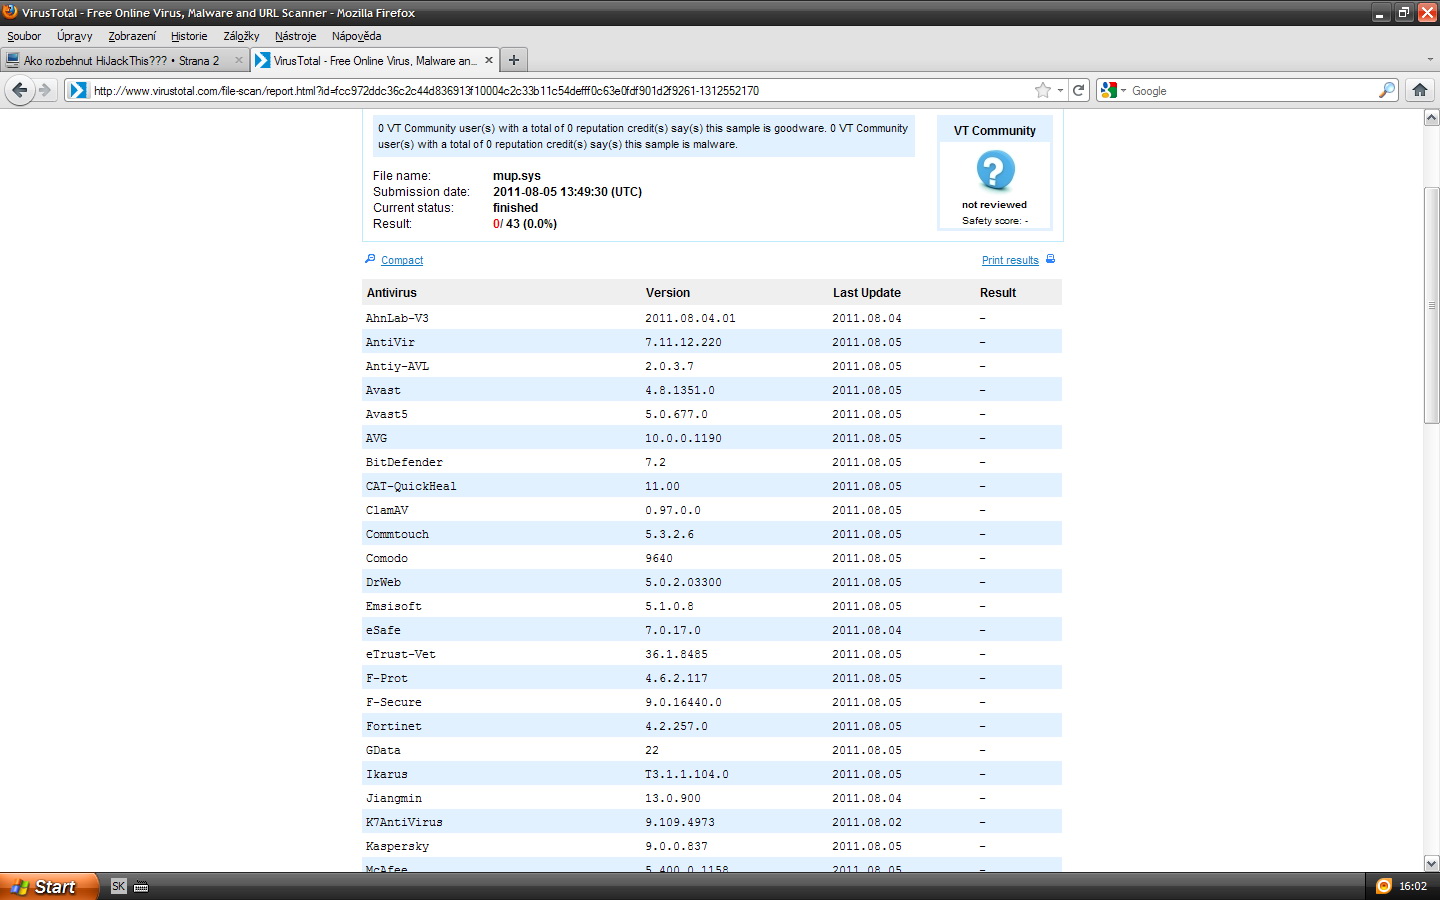Click the submission date 2011-08-05 13:49:30 (UTC)
Image resolution: width=1440 pixels, height=900 pixels.
[567, 192]
